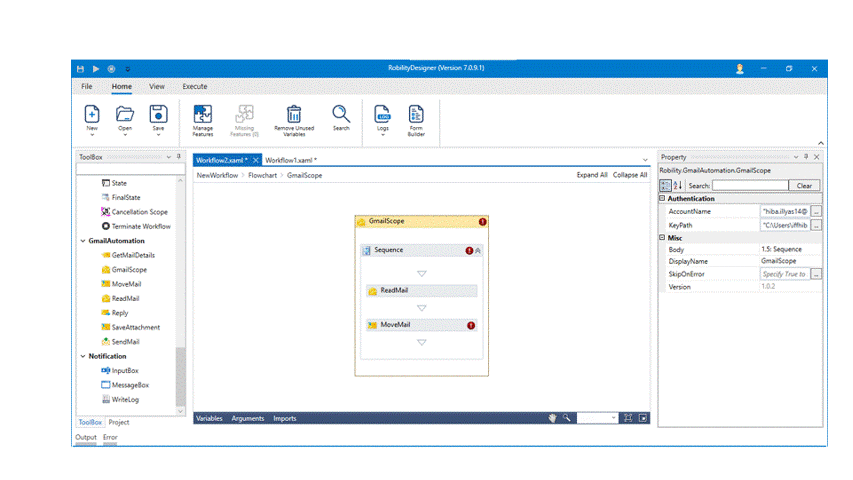
Task: Click Remove Unused Variables trash icon
Action: point(293,114)
